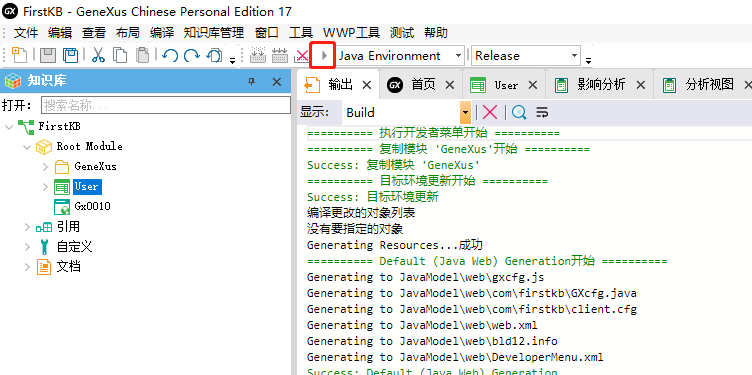Viewport: 752px width, 375px height.
Task: Select the User transaction item
Action: [86, 187]
